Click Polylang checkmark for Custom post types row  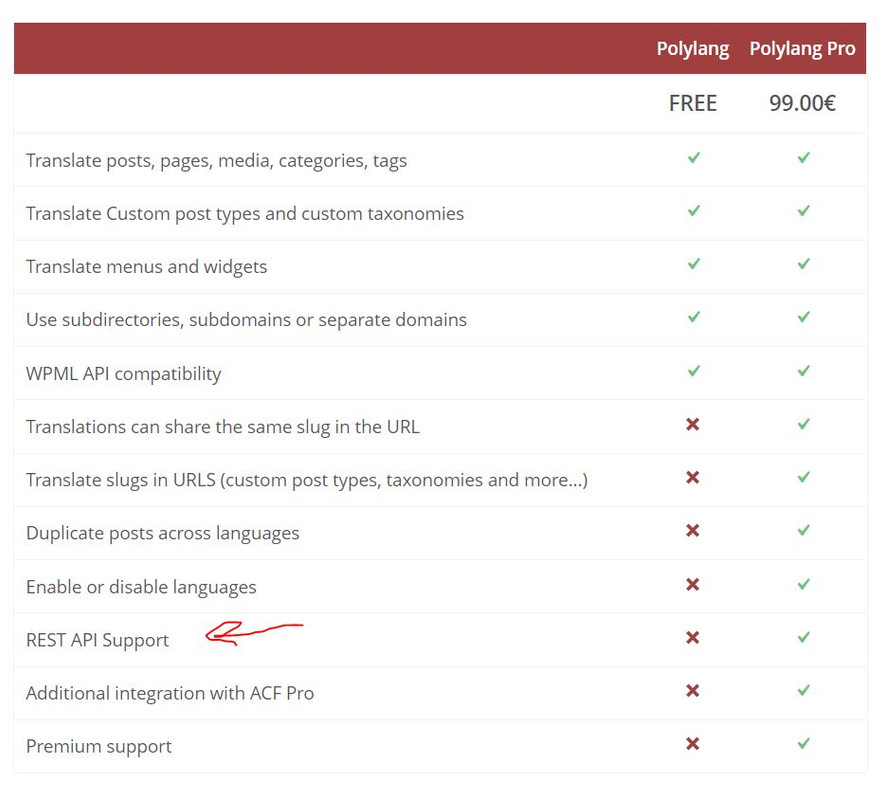[x=694, y=211]
